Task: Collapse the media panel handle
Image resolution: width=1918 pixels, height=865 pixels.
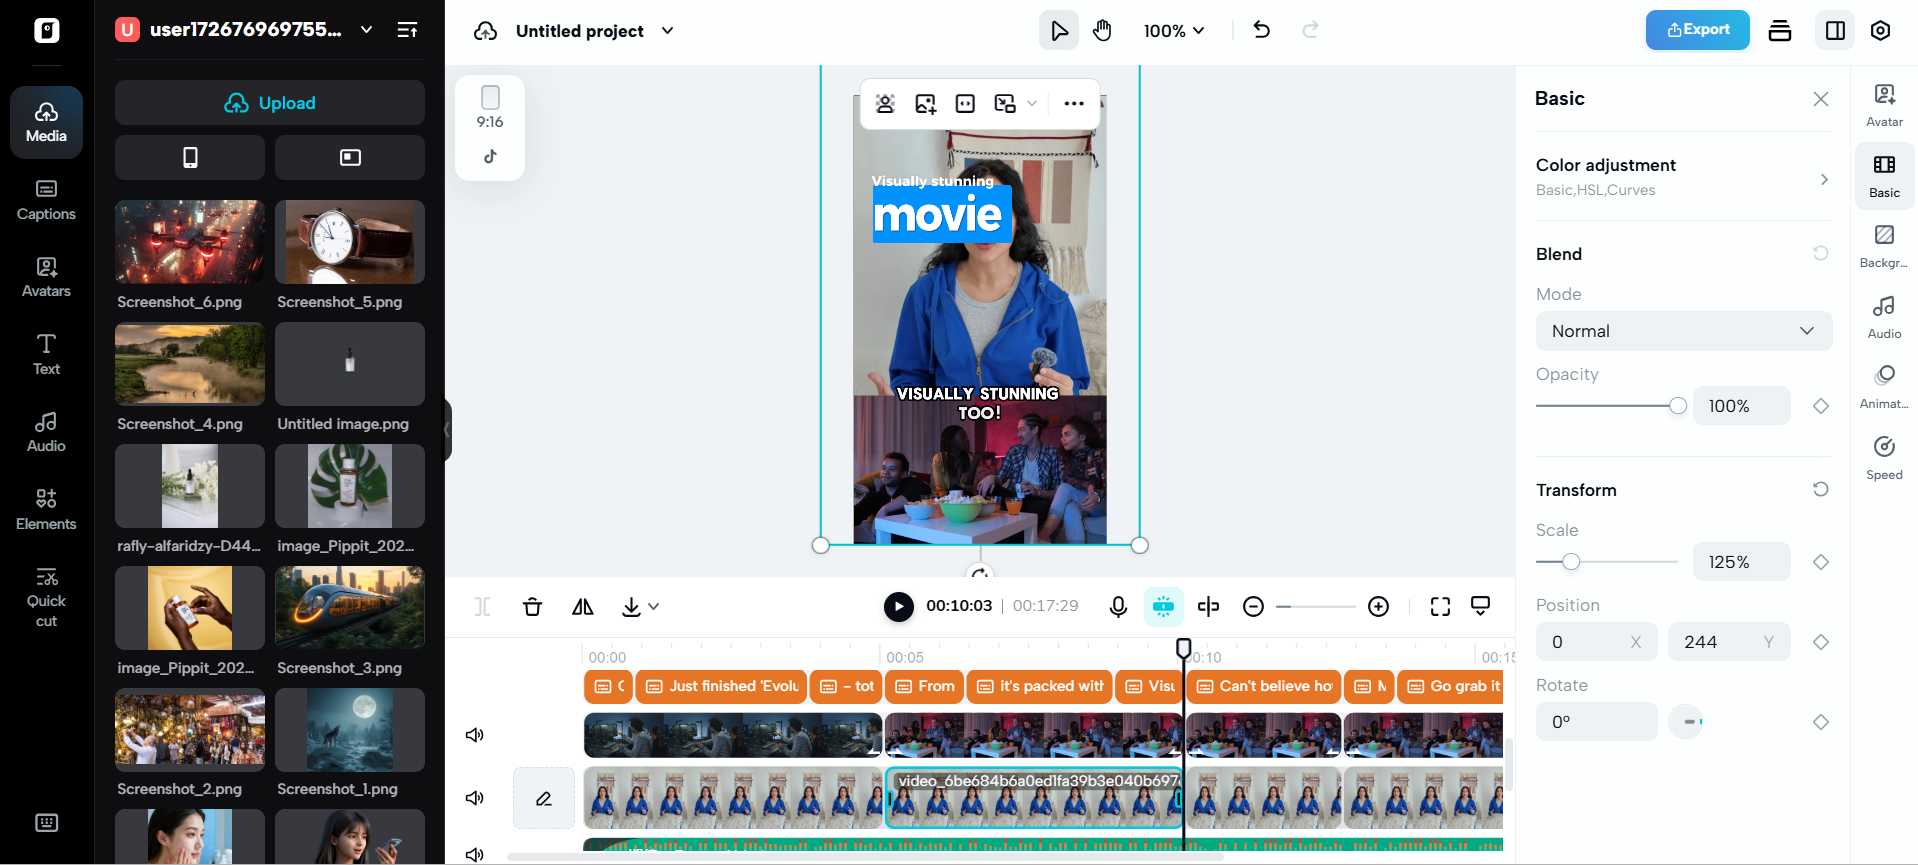Action: 448,430
